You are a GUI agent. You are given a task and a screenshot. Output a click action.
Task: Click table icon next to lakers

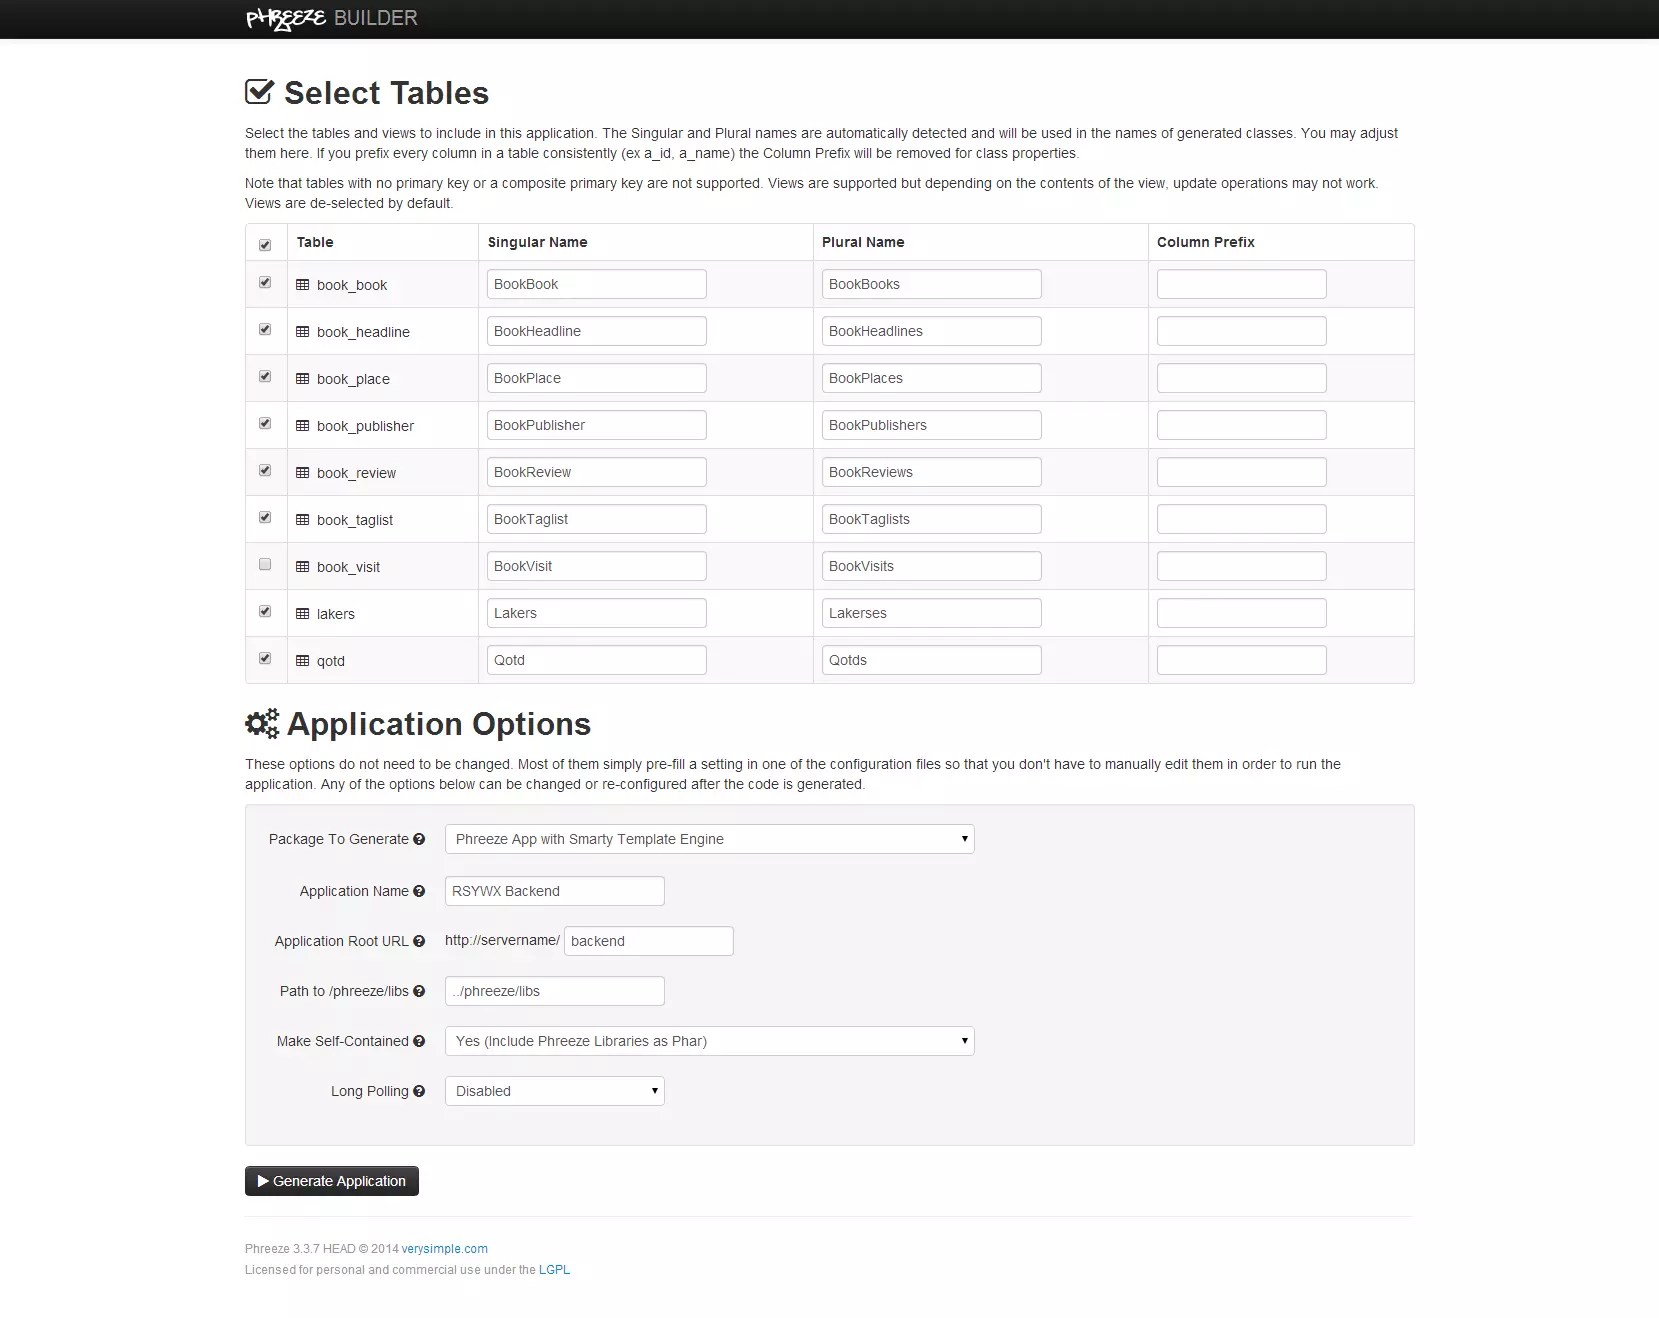click(x=303, y=614)
